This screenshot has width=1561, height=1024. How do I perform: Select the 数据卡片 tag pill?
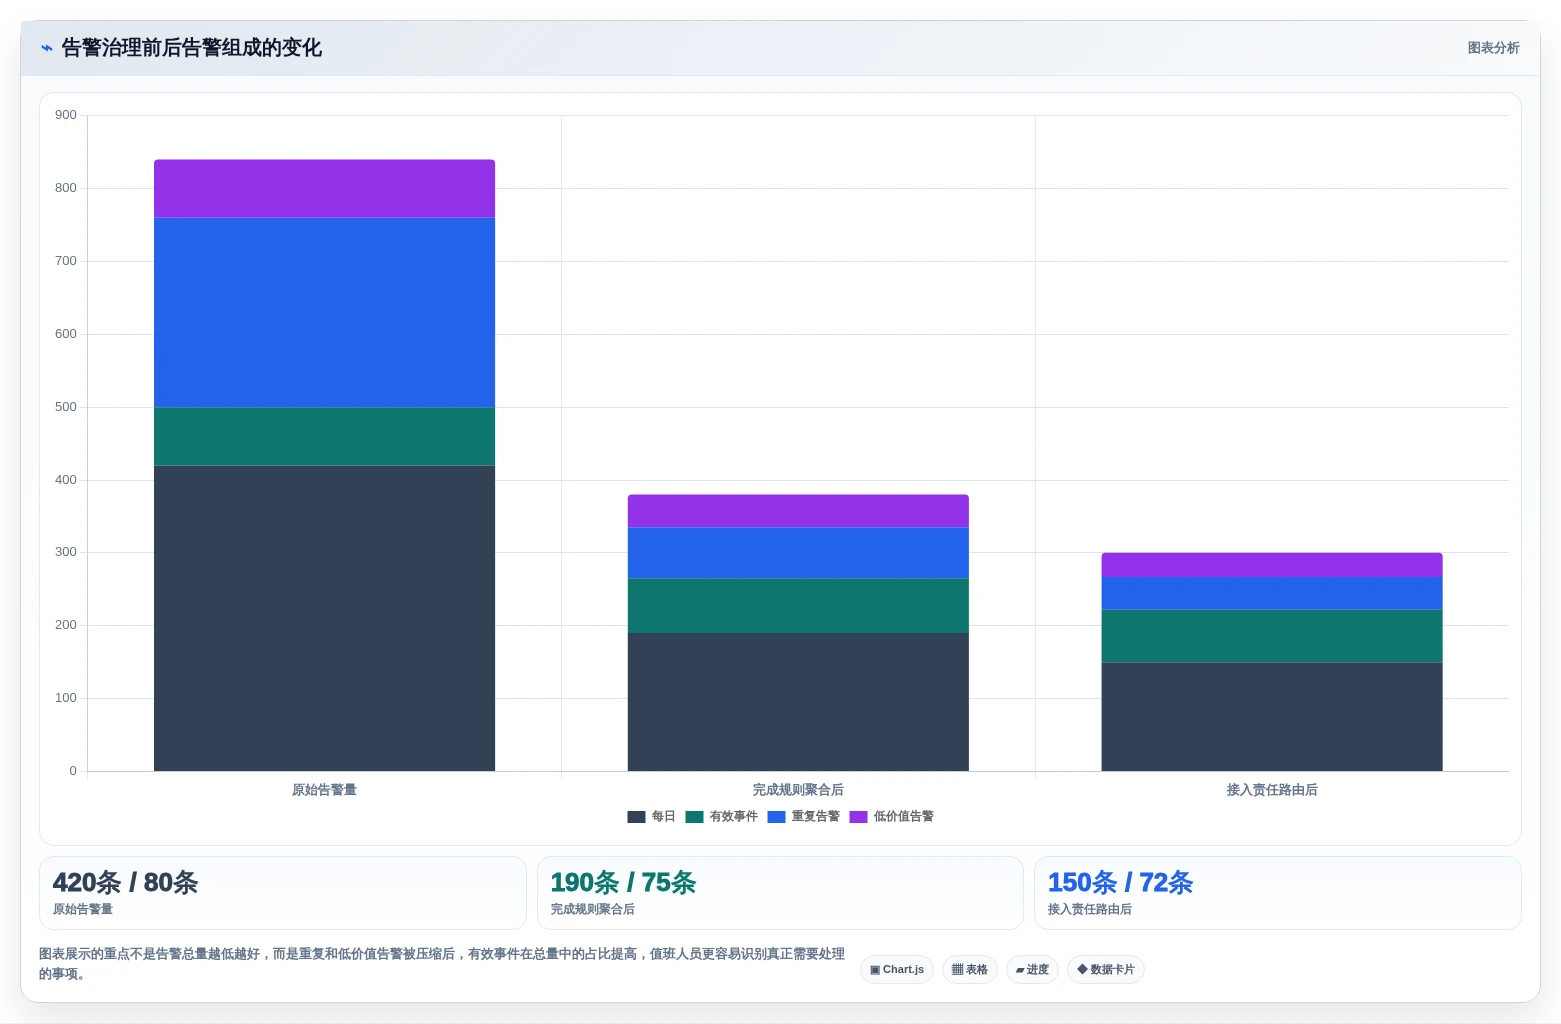(x=1106, y=970)
